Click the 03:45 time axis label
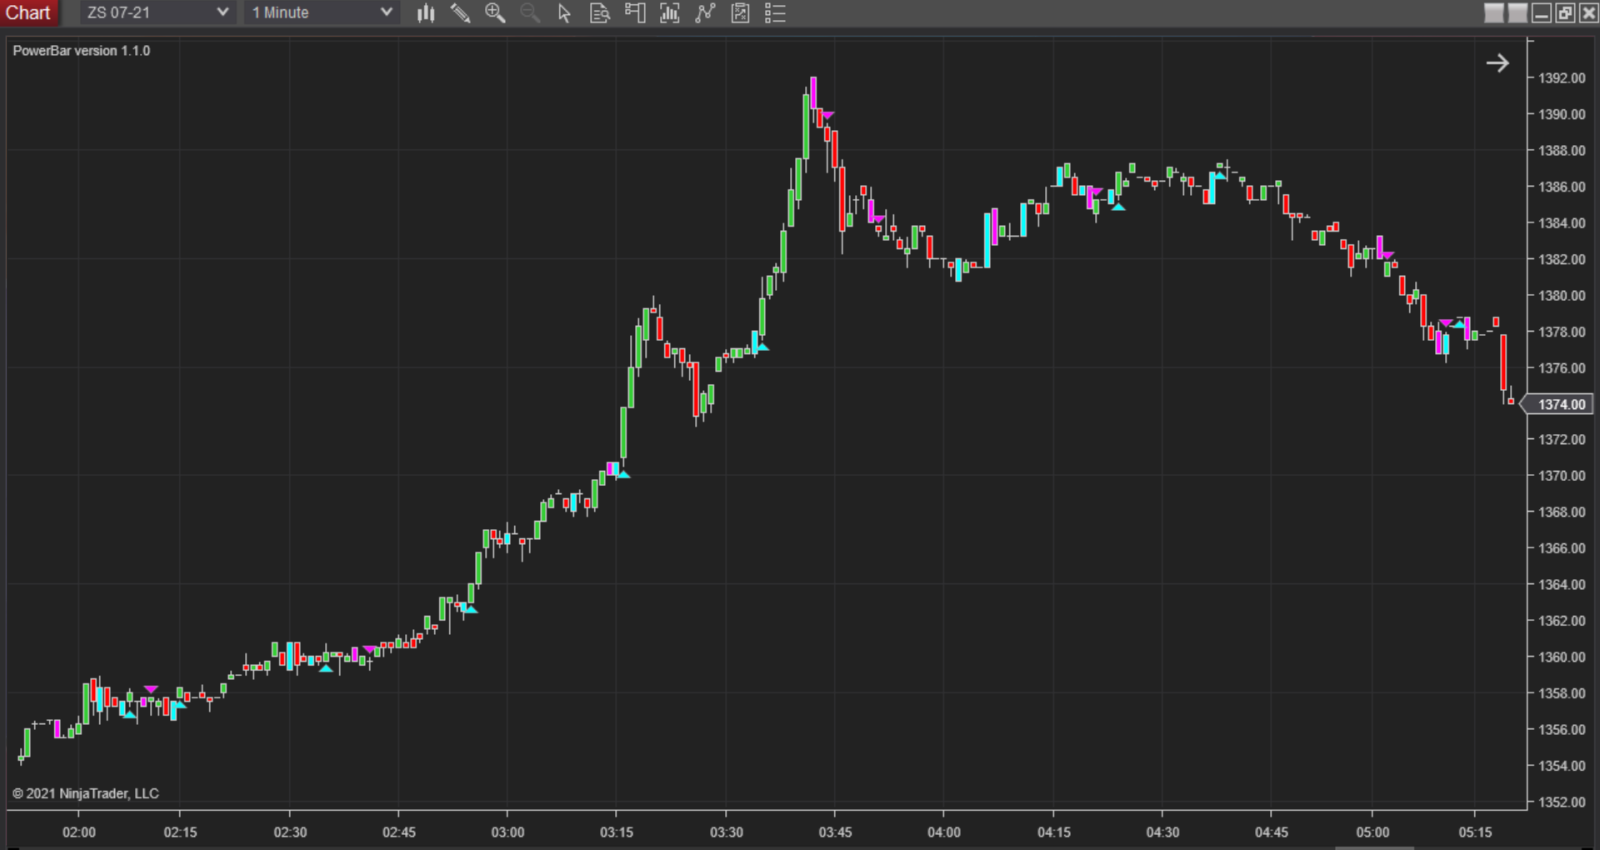1600x850 pixels. (x=835, y=832)
